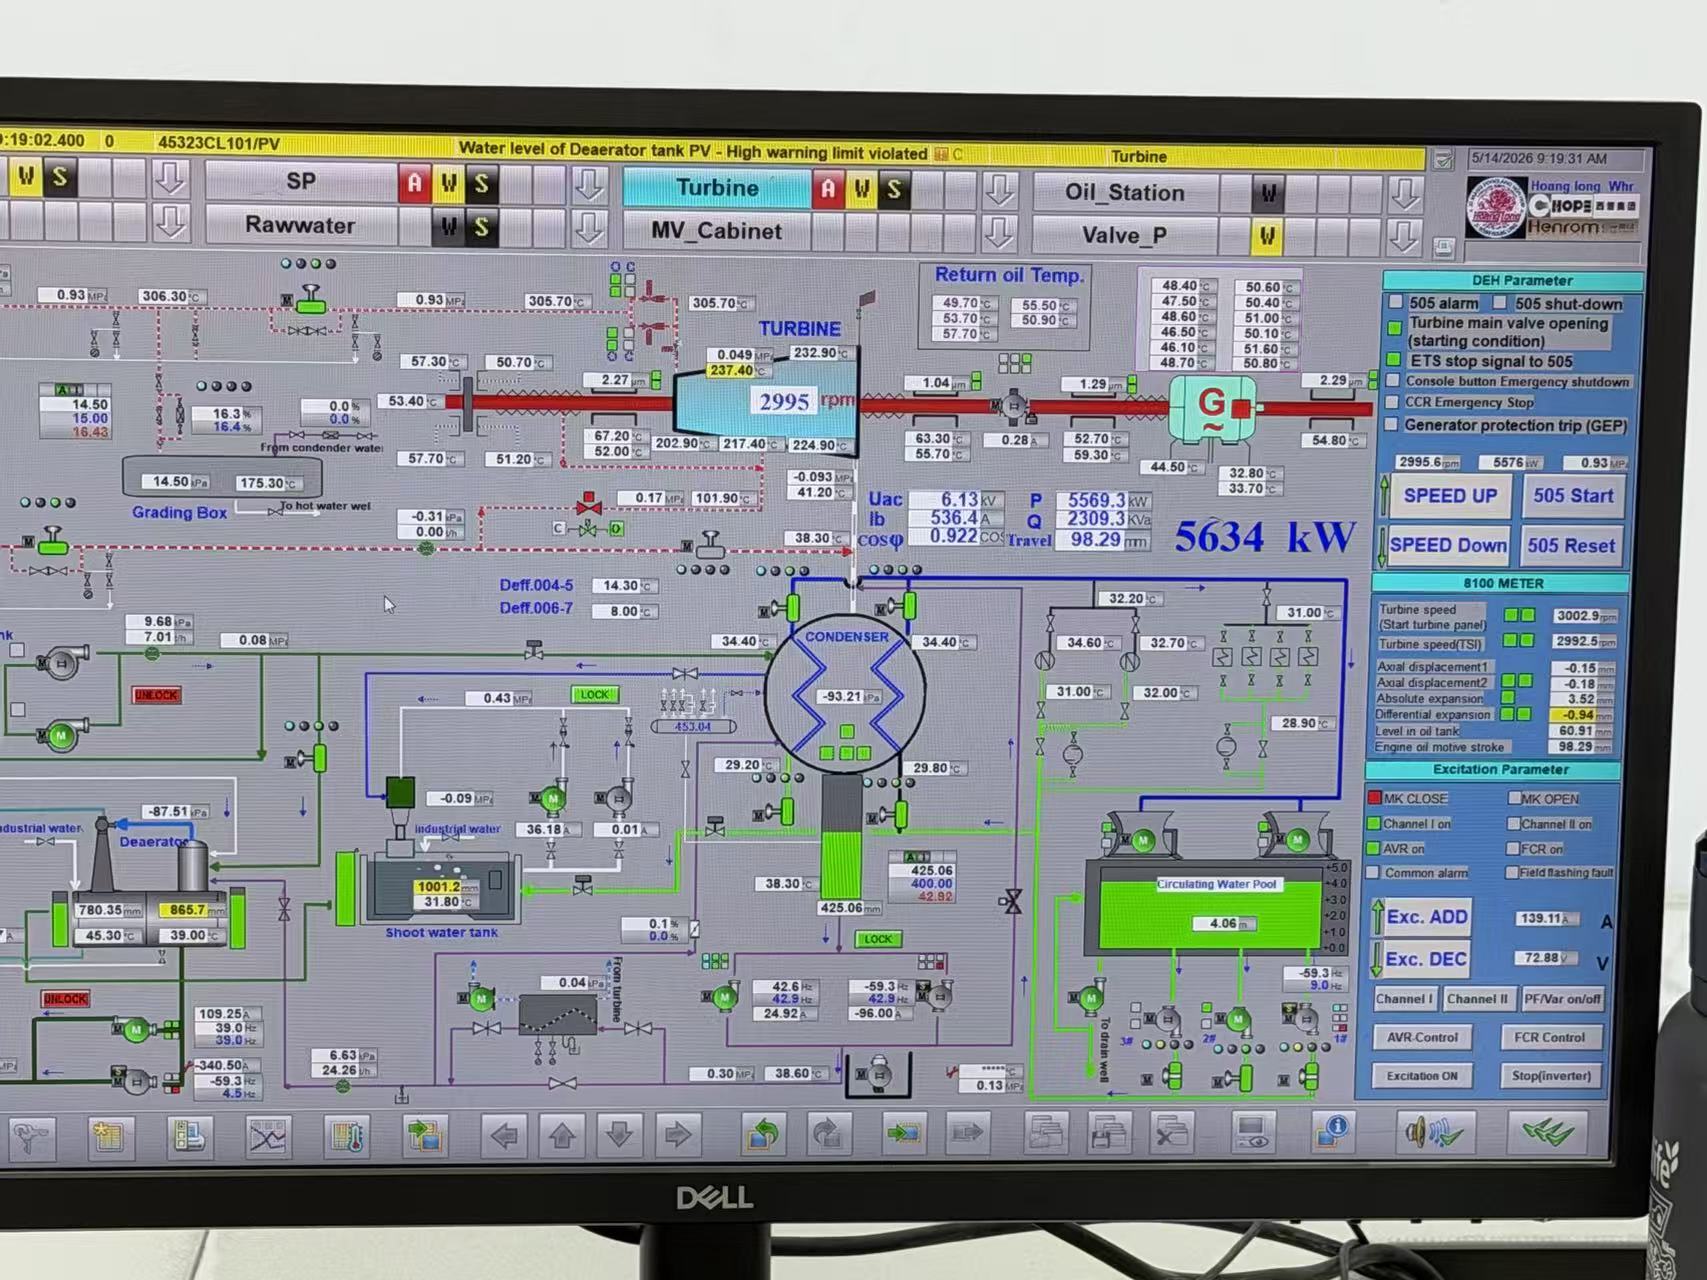
Task: Click the 505 Start button
Action: 1573,496
